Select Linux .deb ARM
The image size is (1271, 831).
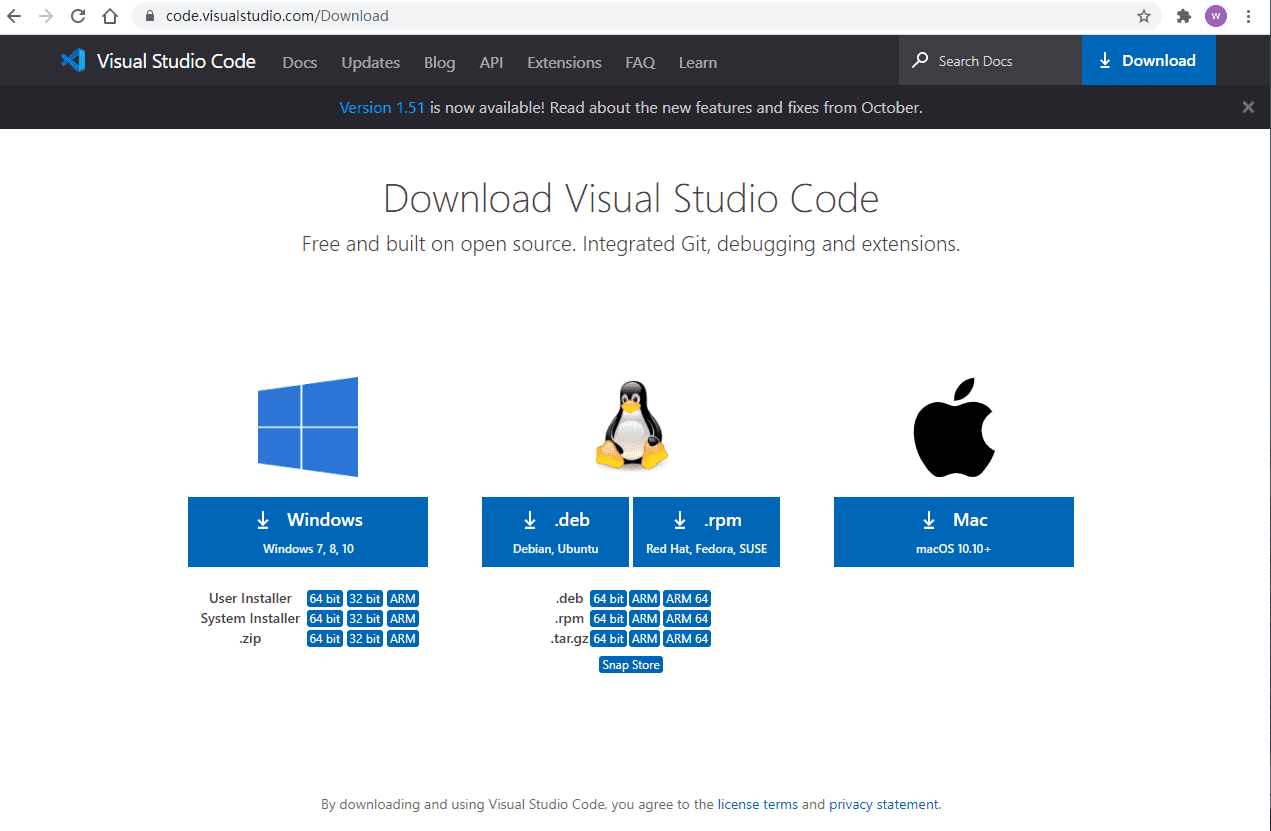pos(645,599)
